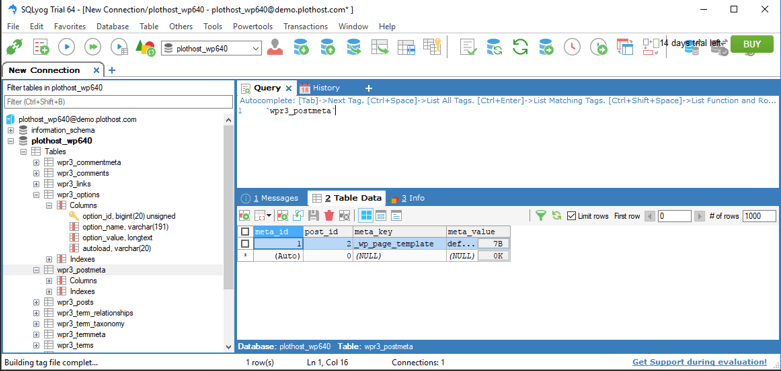The height and width of the screenshot is (371, 781).
Task: Toggle the Limit rows checkbox
Action: coord(571,216)
